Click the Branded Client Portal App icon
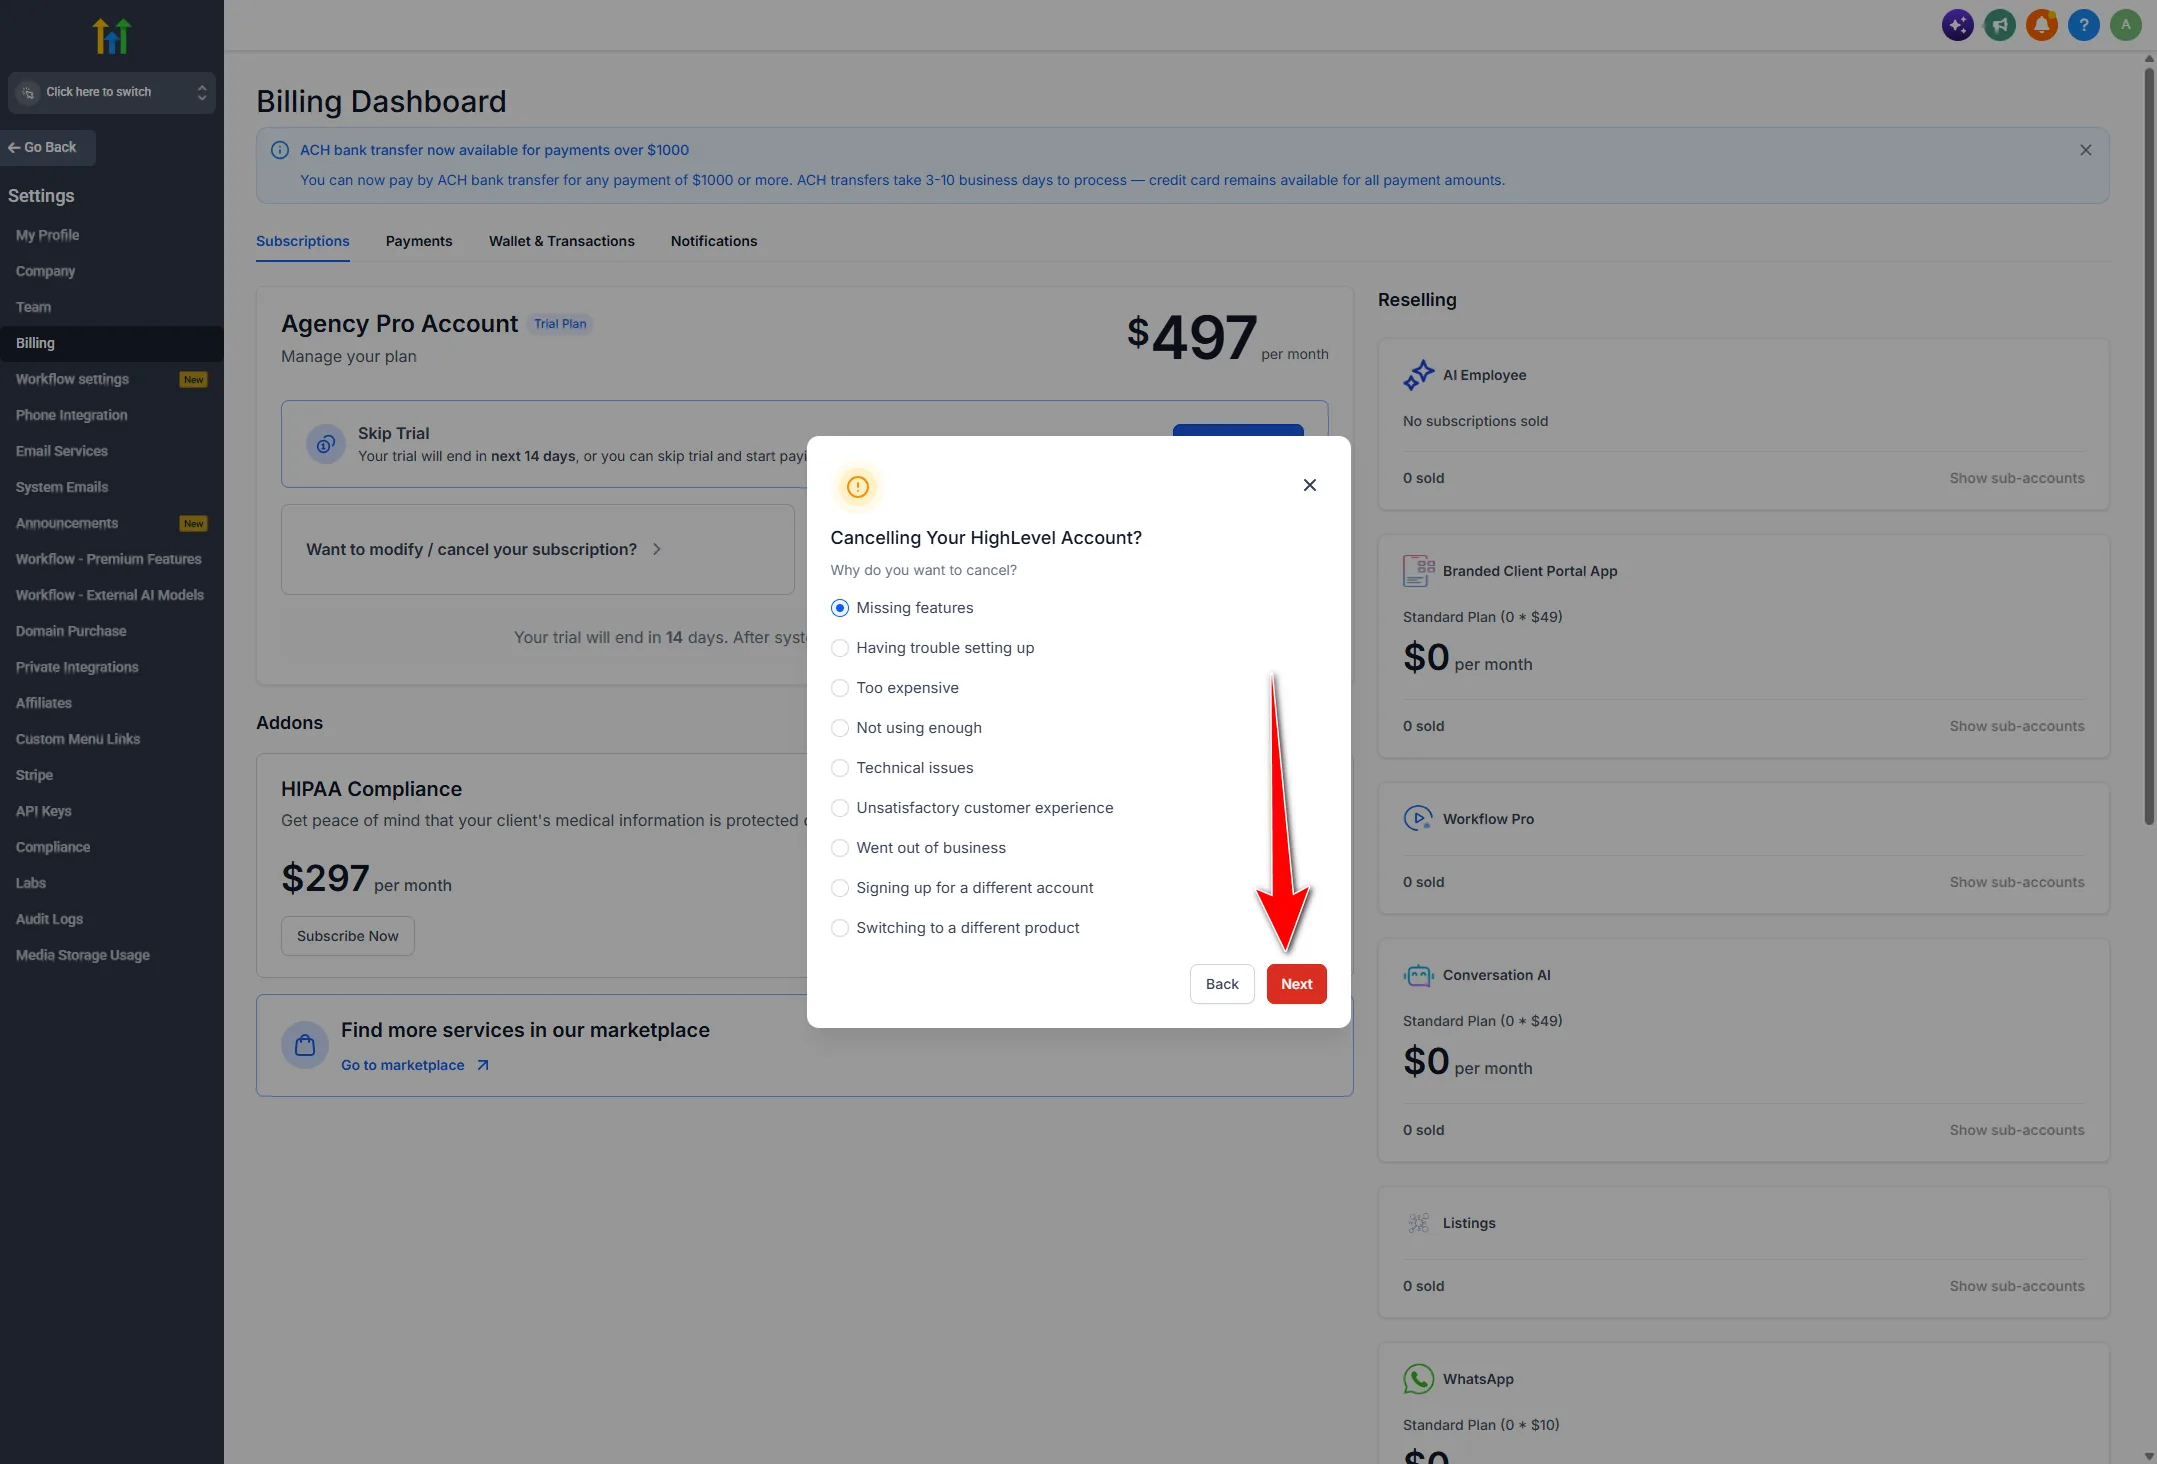Screen dimensions: 2157x1464 [x=1418, y=571]
